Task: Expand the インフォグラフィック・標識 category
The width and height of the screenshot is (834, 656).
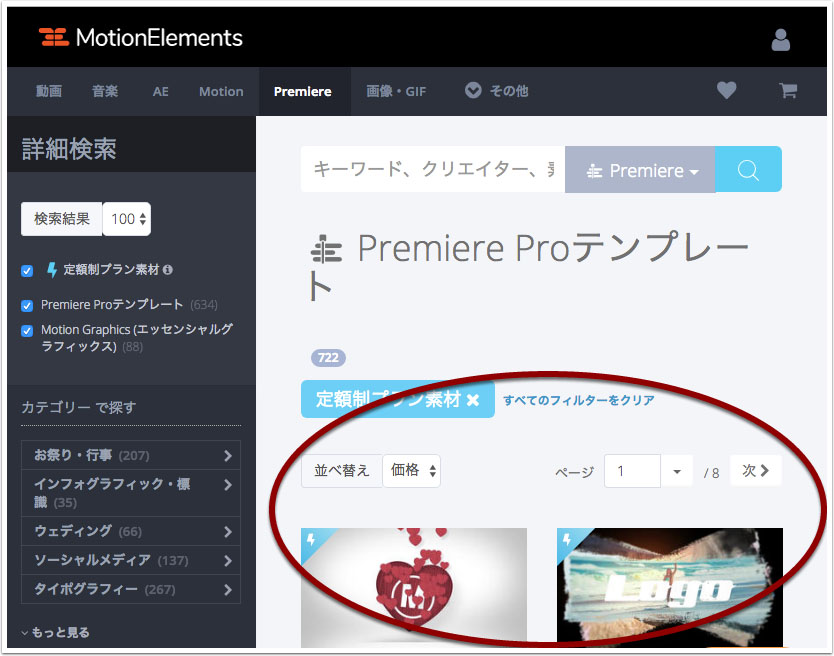Action: pos(131,493)
